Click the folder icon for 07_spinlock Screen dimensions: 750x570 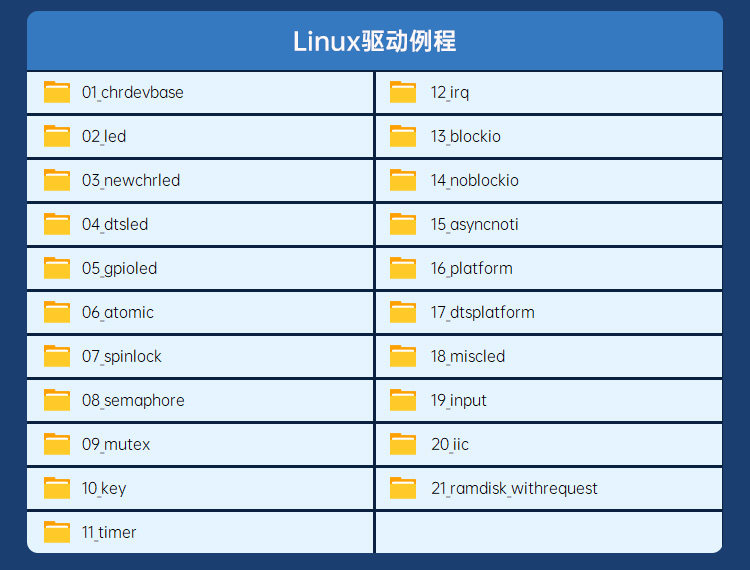coord(57,356)
